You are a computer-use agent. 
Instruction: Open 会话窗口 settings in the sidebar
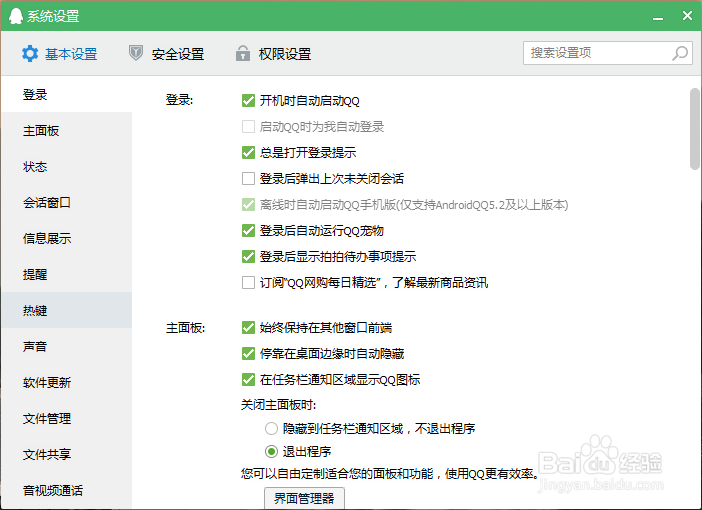click(67, 202)
